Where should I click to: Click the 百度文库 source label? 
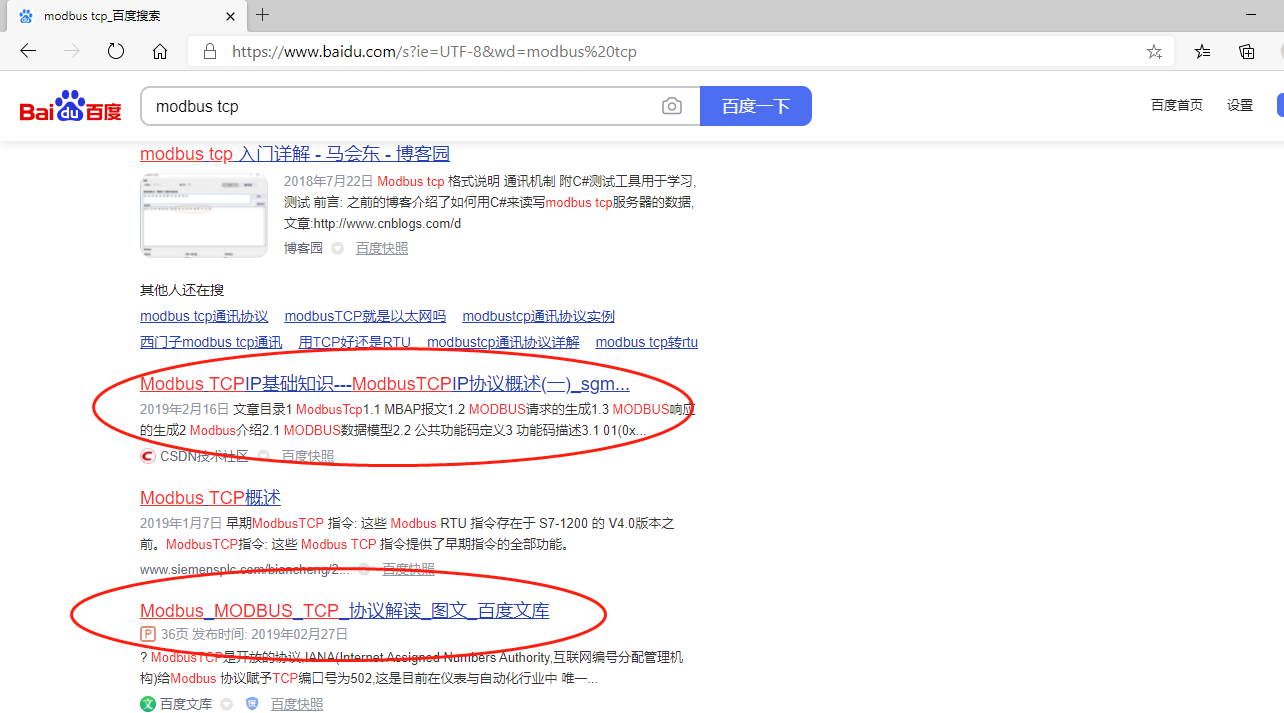pyautogui.click(x=186, y=704)
